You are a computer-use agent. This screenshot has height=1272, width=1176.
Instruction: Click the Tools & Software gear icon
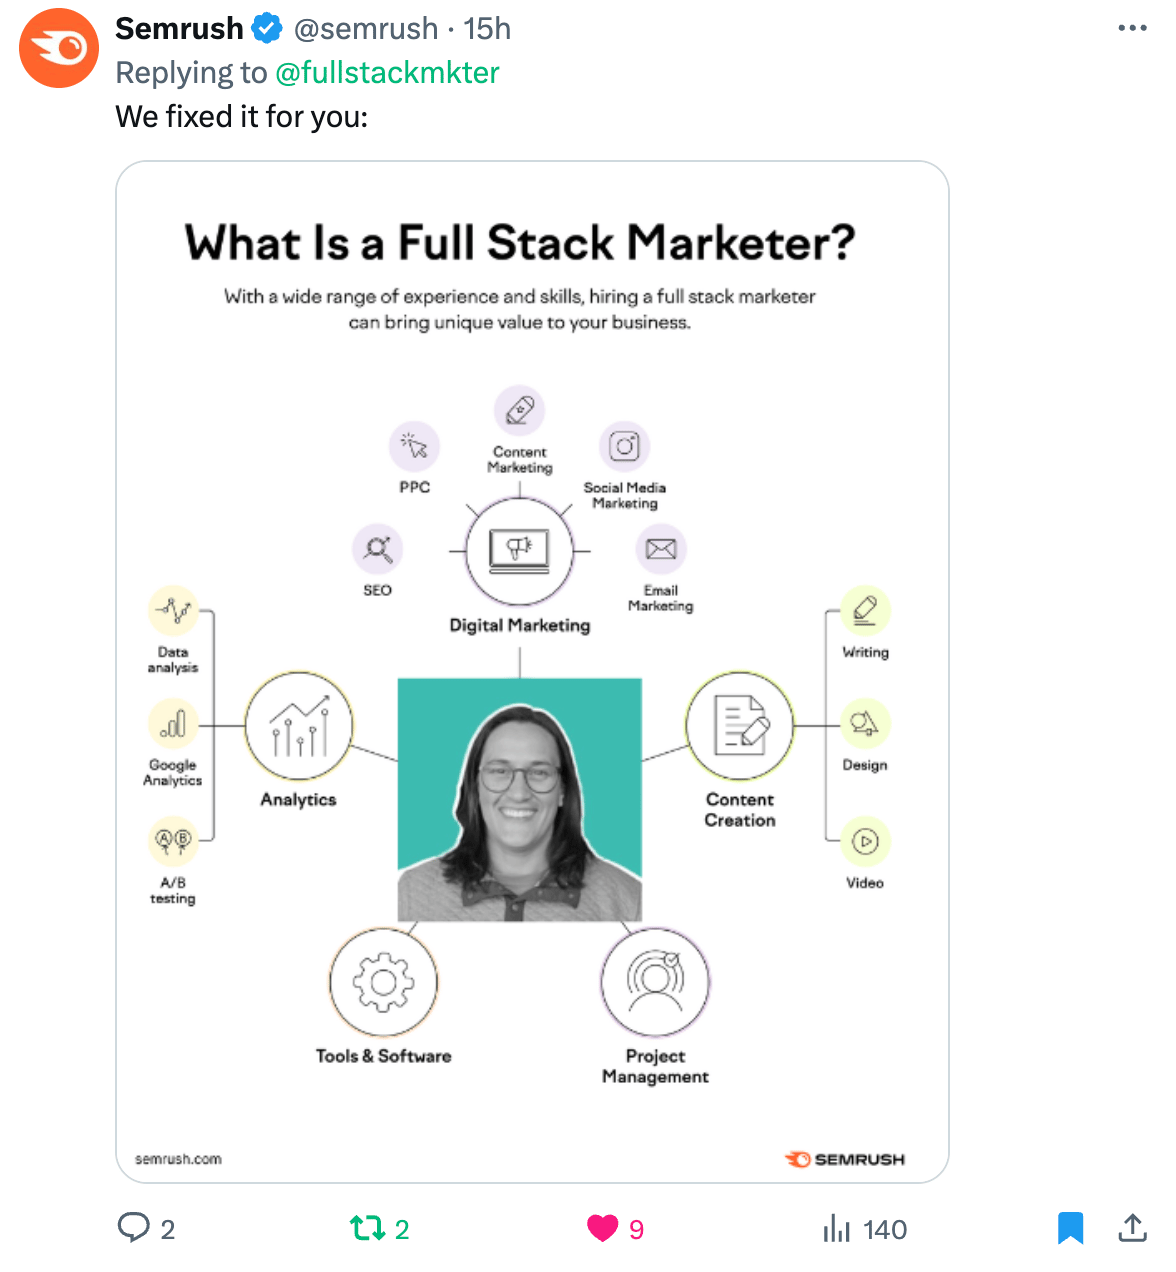click(x=383, y=982)
